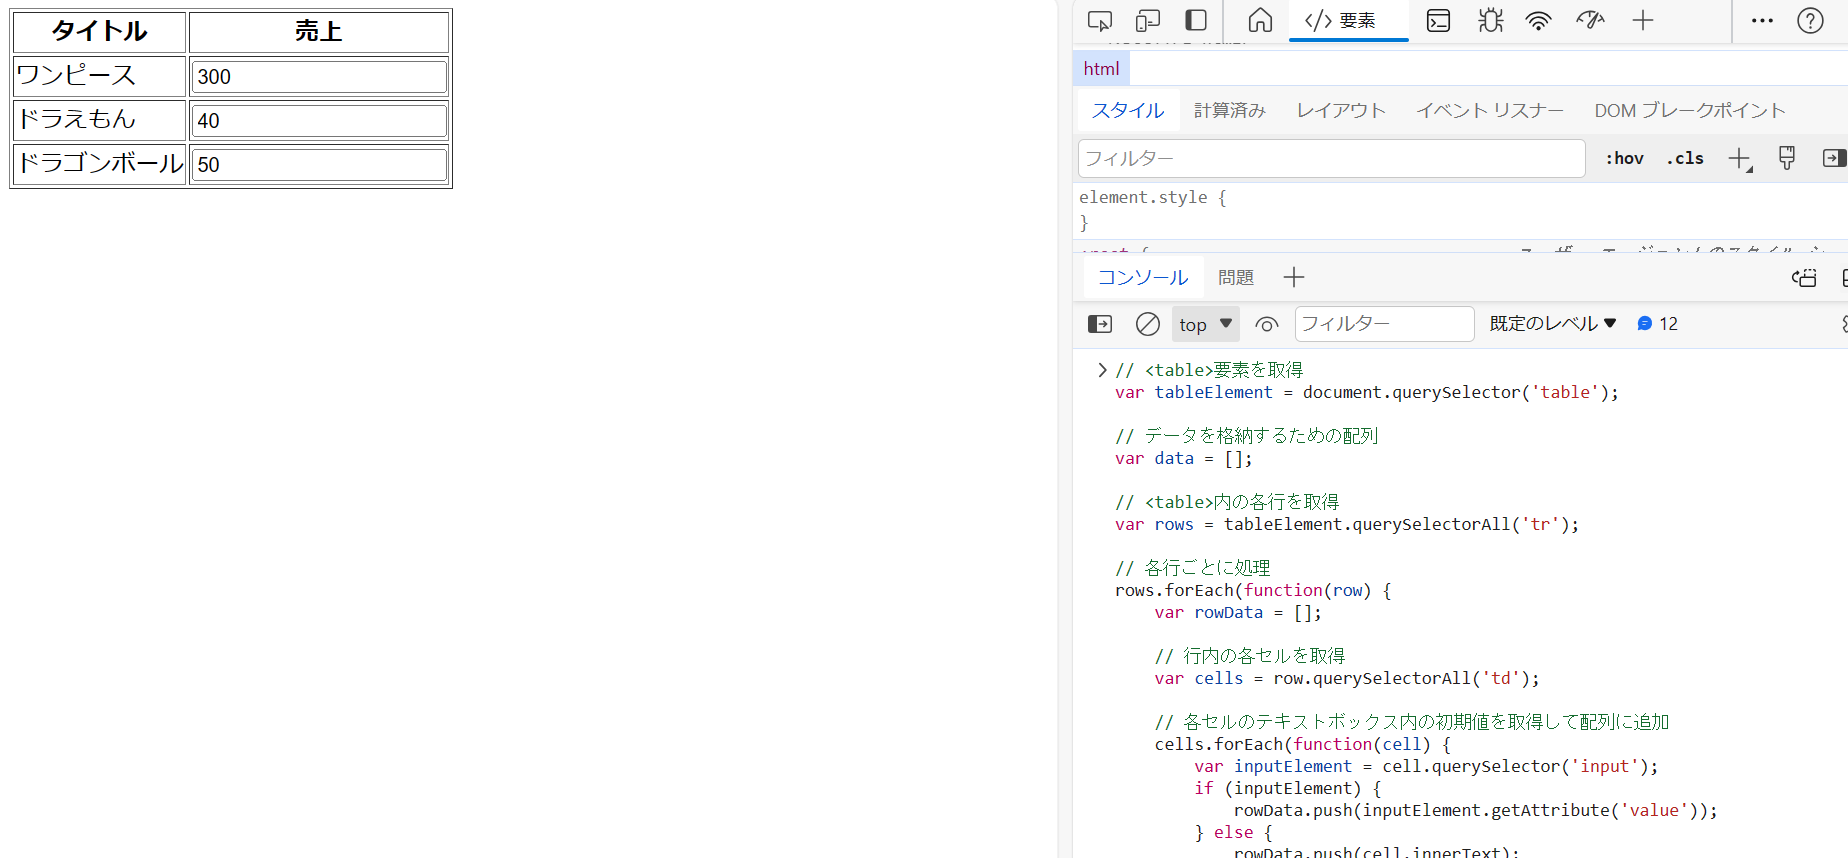The image size is (1848, 858).
Task: Click the var rowData = []; code line
Action: coord(1238,612)
